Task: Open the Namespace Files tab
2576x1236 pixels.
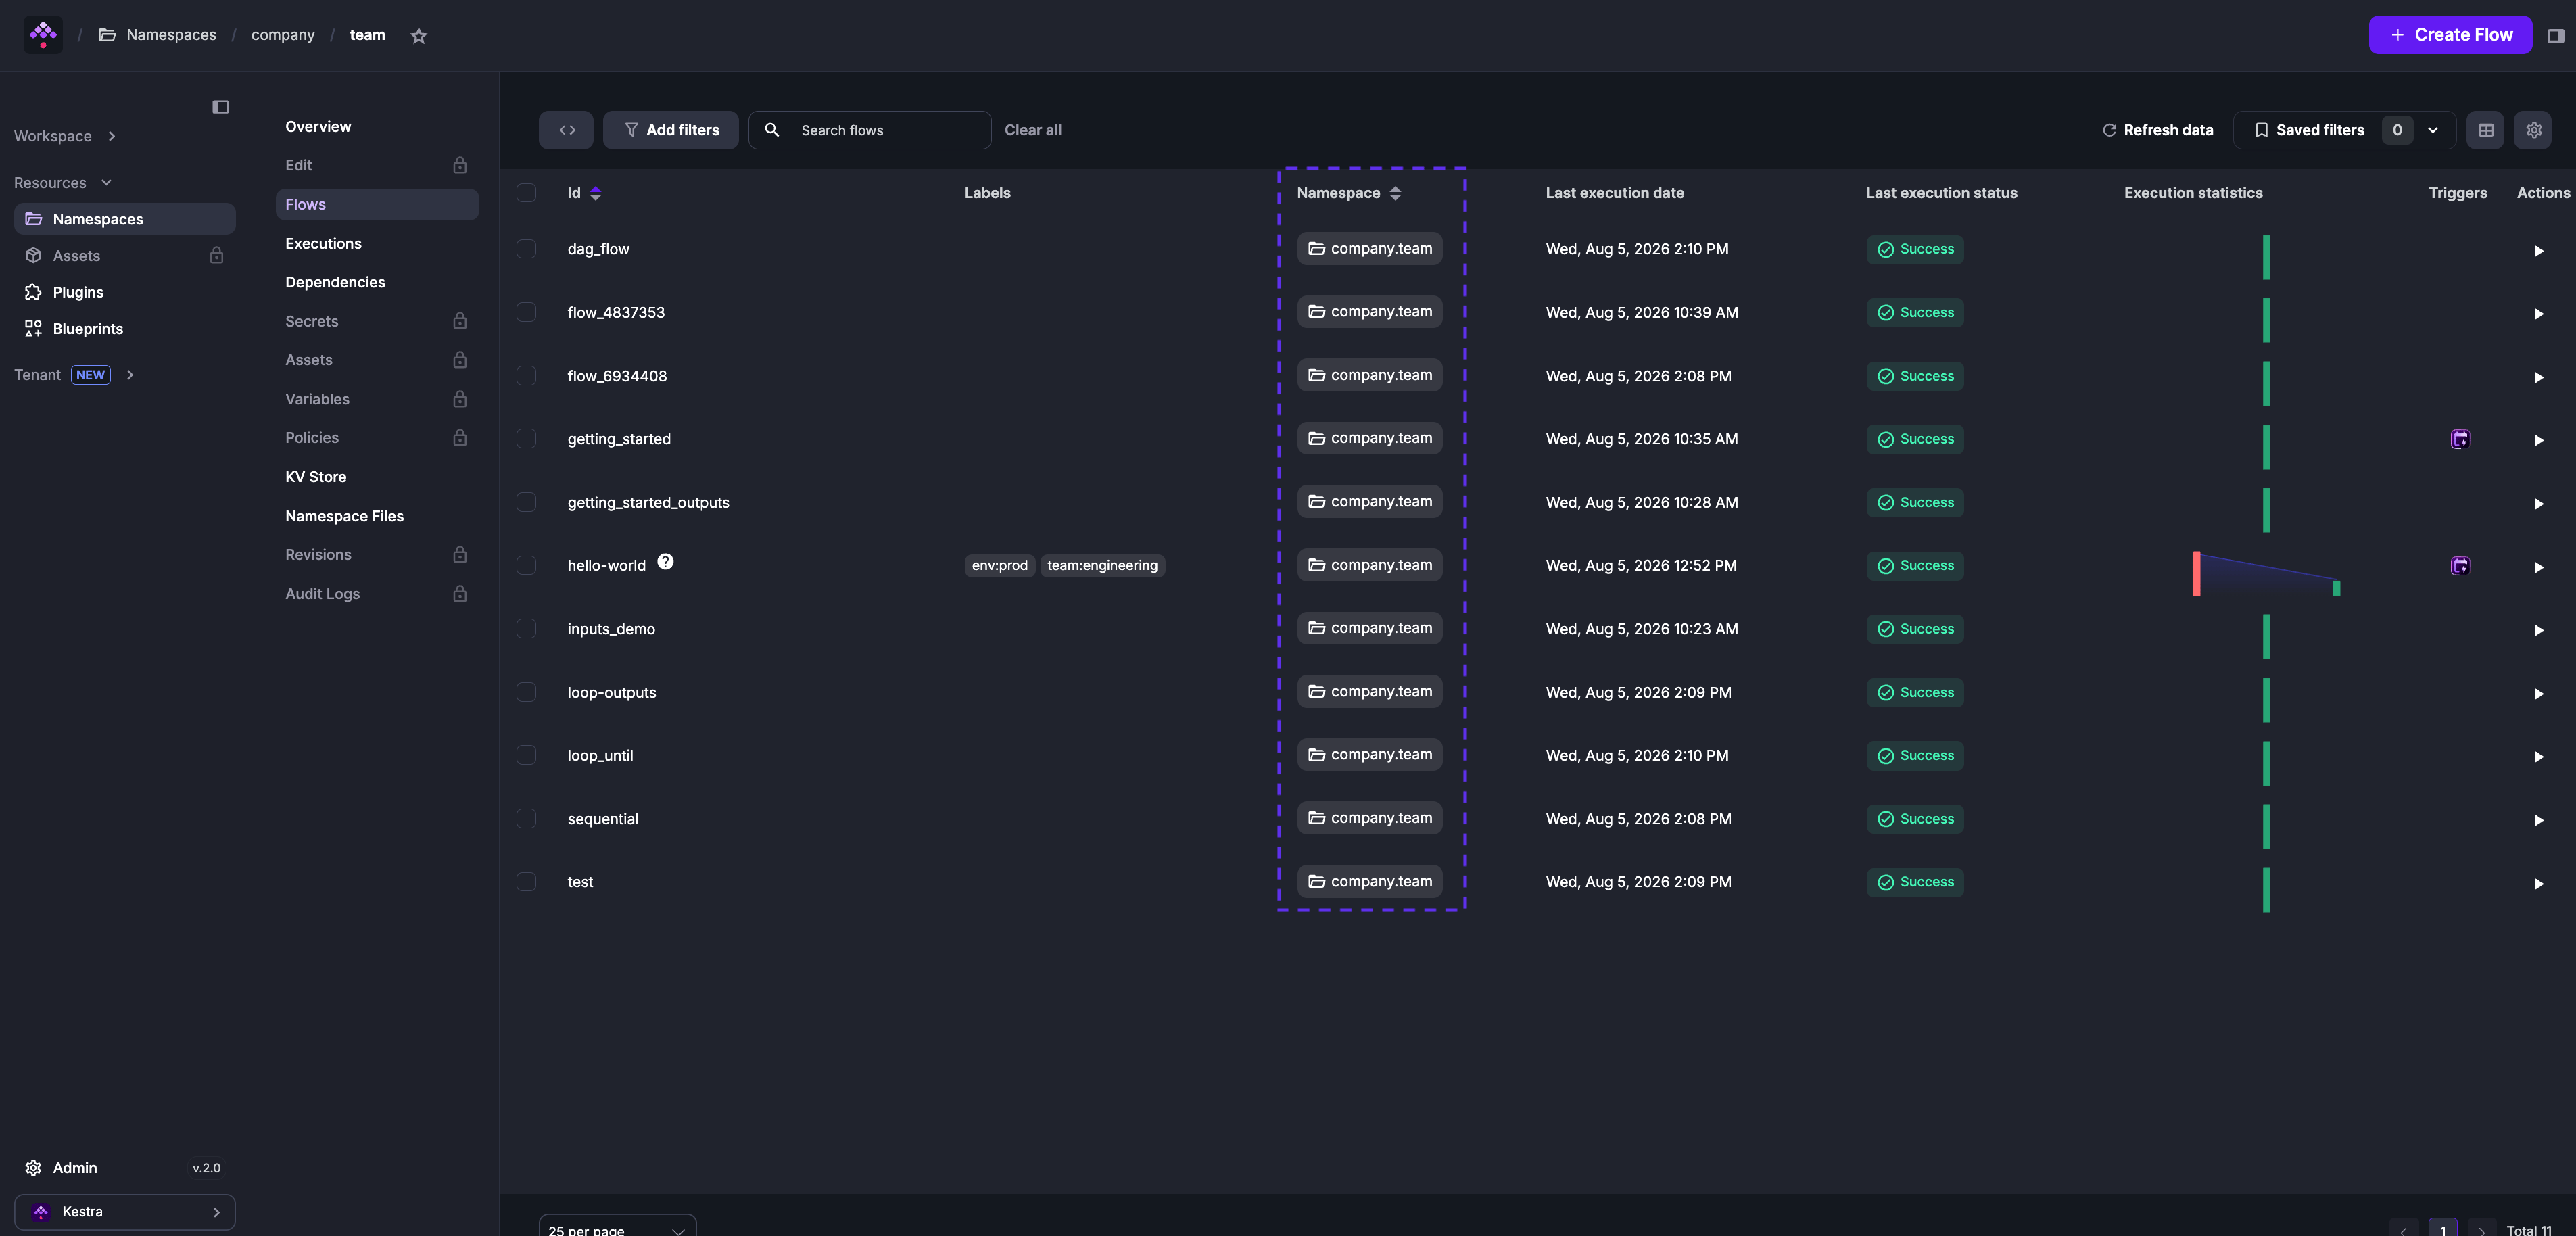Action: click(344, 516)
